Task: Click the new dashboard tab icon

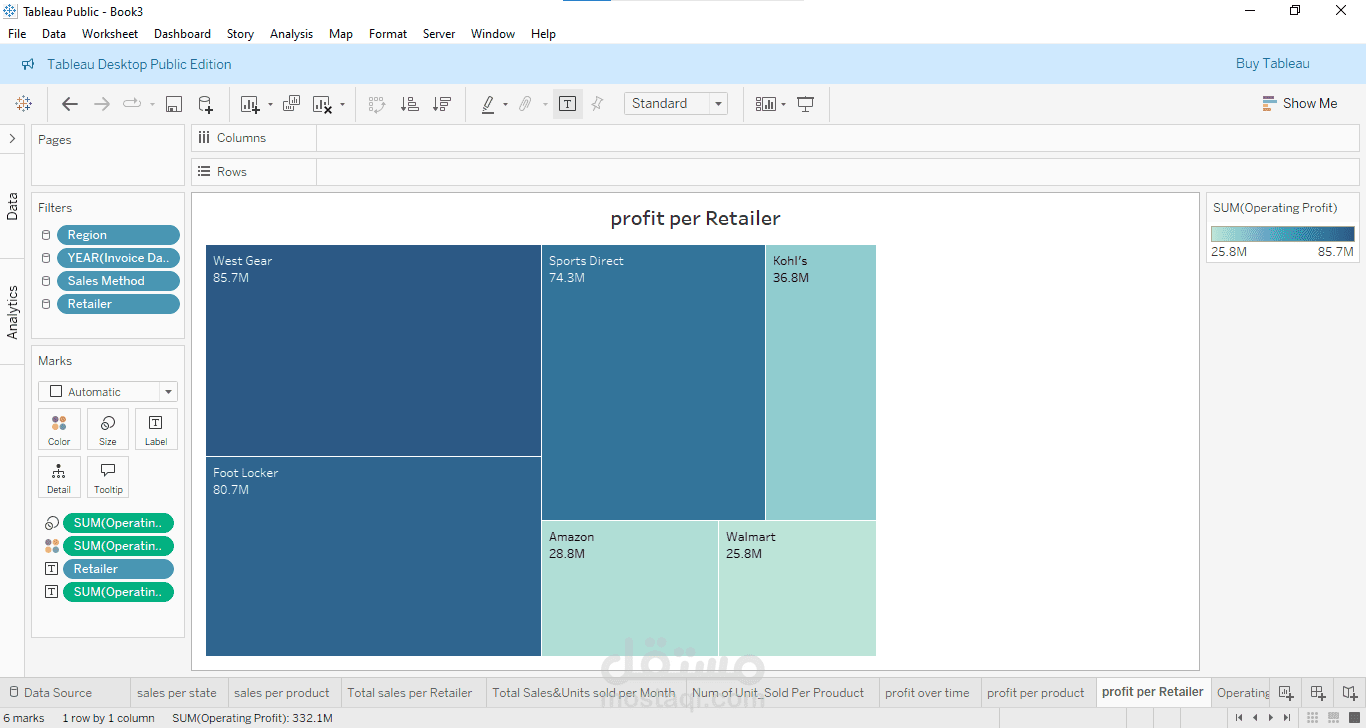Action: pyautogui.click(x=1318, y=692)
